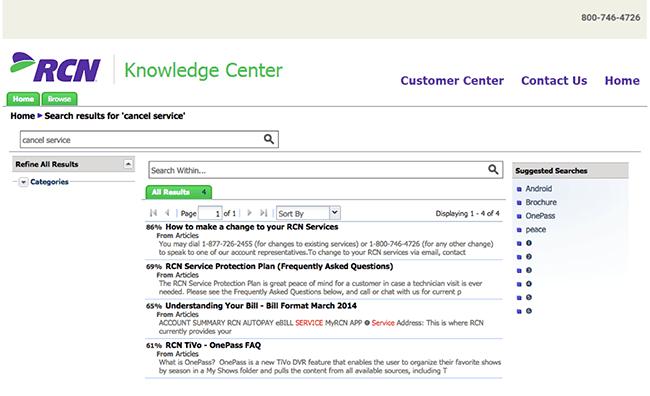650x396 pixels.
Task: Click the page number field
Action: coord(210,214)
